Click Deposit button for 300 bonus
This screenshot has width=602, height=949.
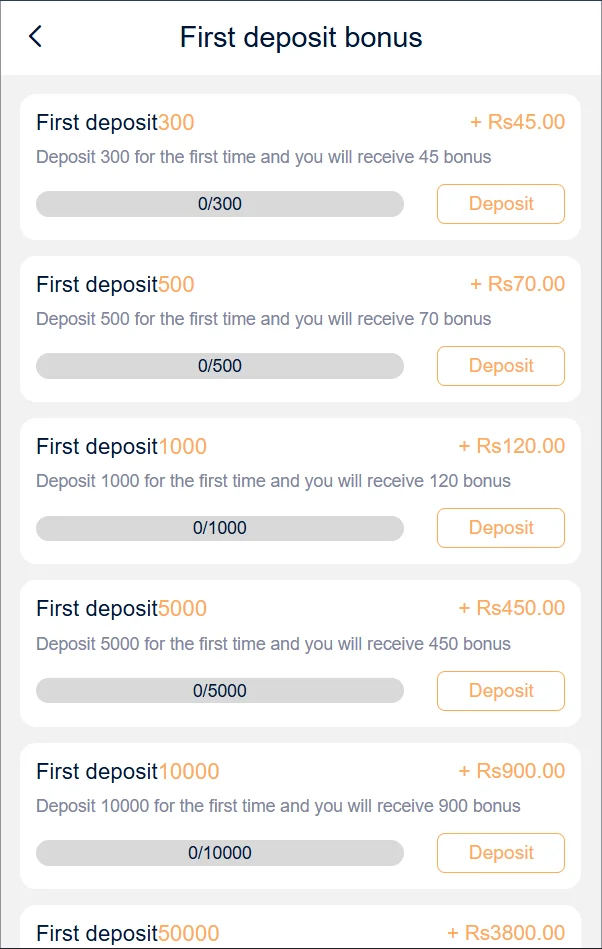[x=500, y=204]
